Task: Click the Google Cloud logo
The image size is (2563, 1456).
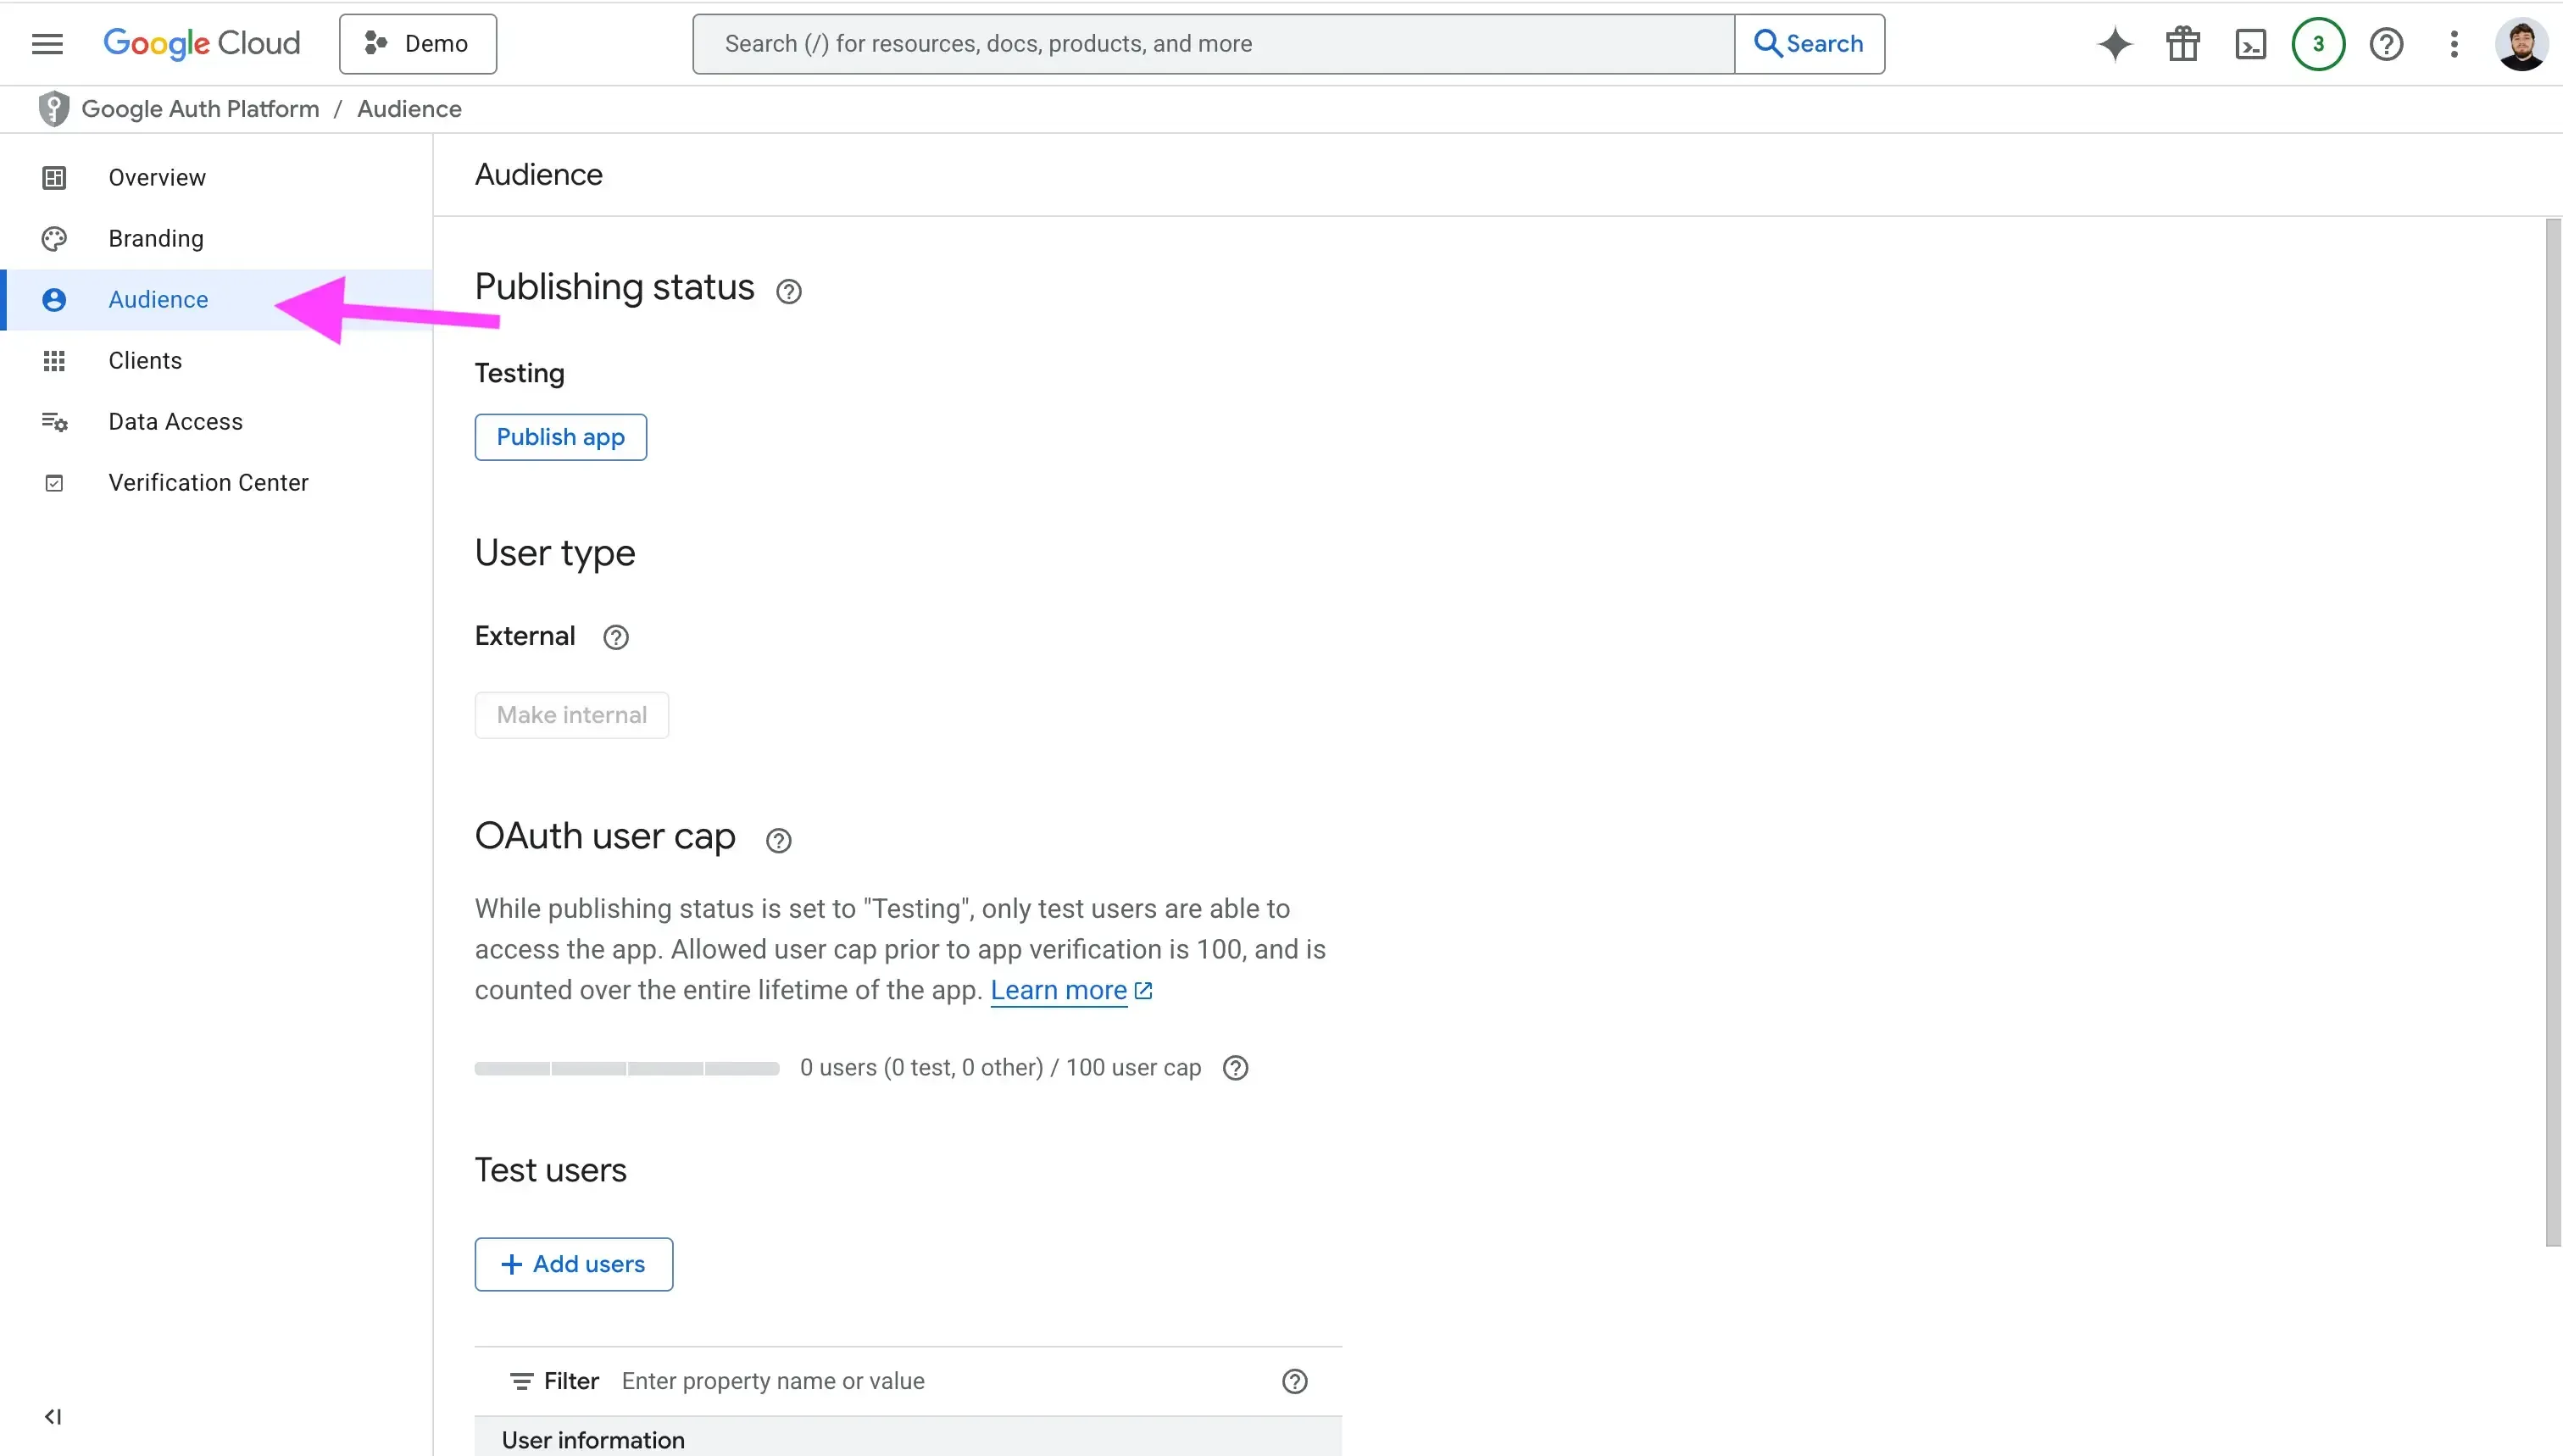Action: [x=201, y=43]
